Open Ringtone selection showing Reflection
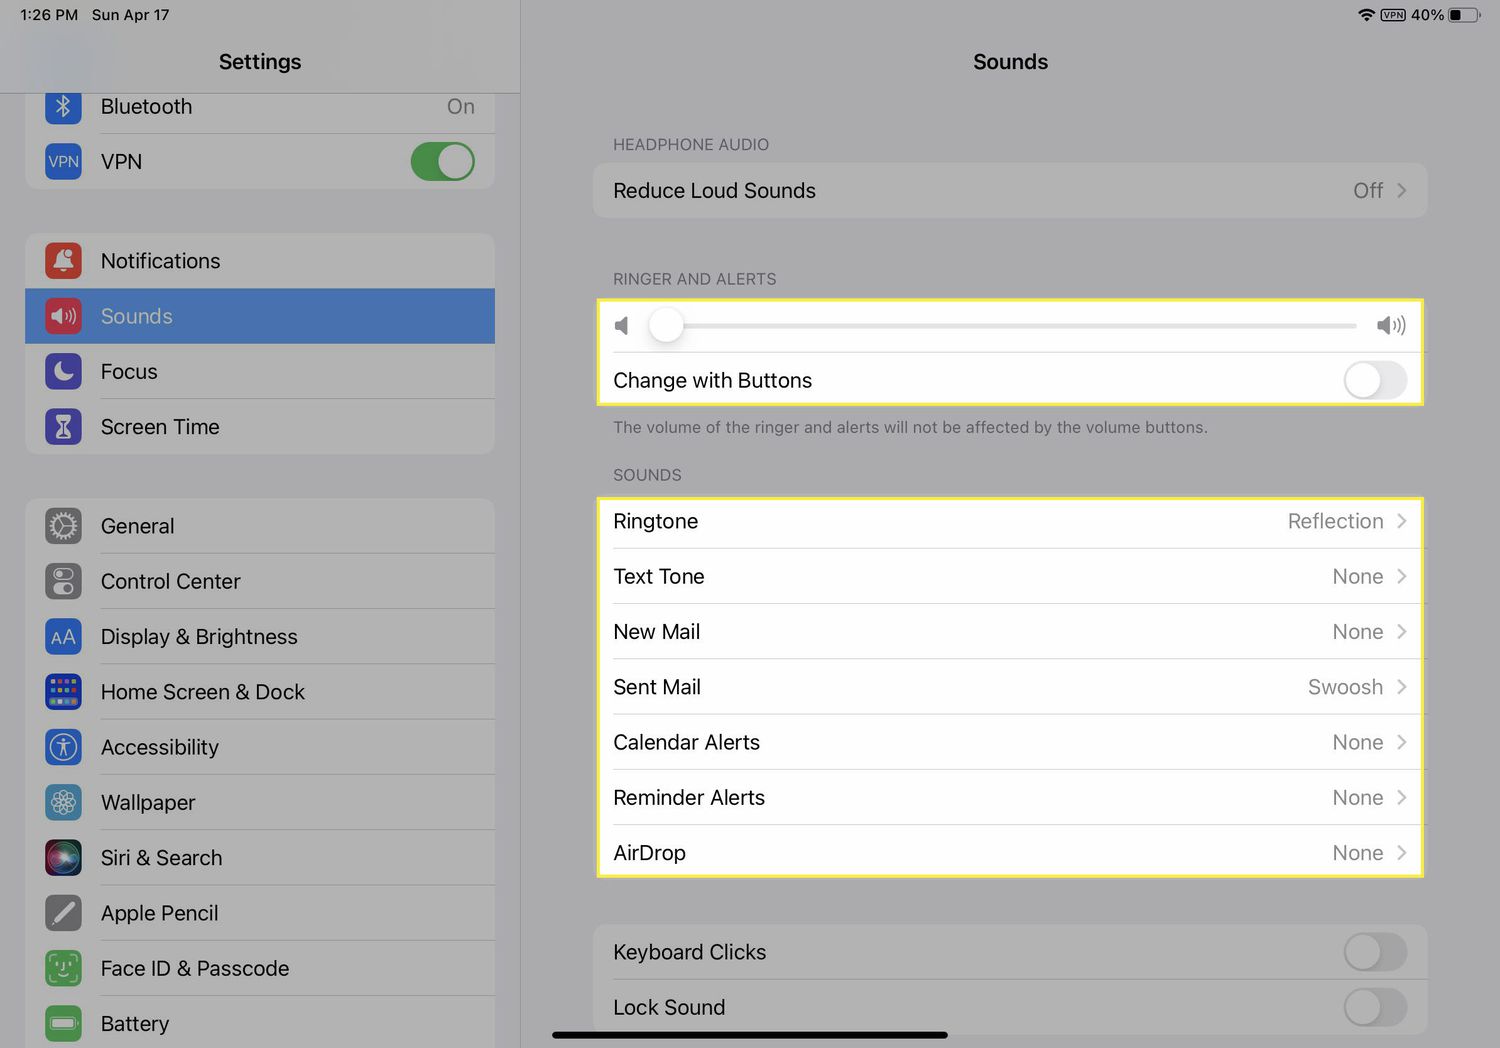This screenshot has height=1048, width=1500. [1009, 522]
